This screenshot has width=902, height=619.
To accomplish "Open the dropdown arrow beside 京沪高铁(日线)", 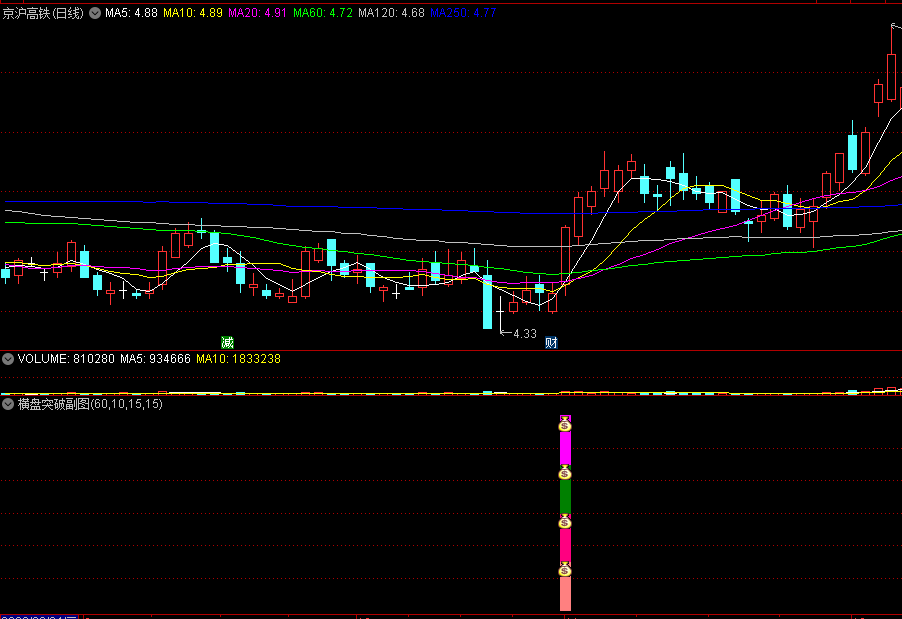I will 95,13.
